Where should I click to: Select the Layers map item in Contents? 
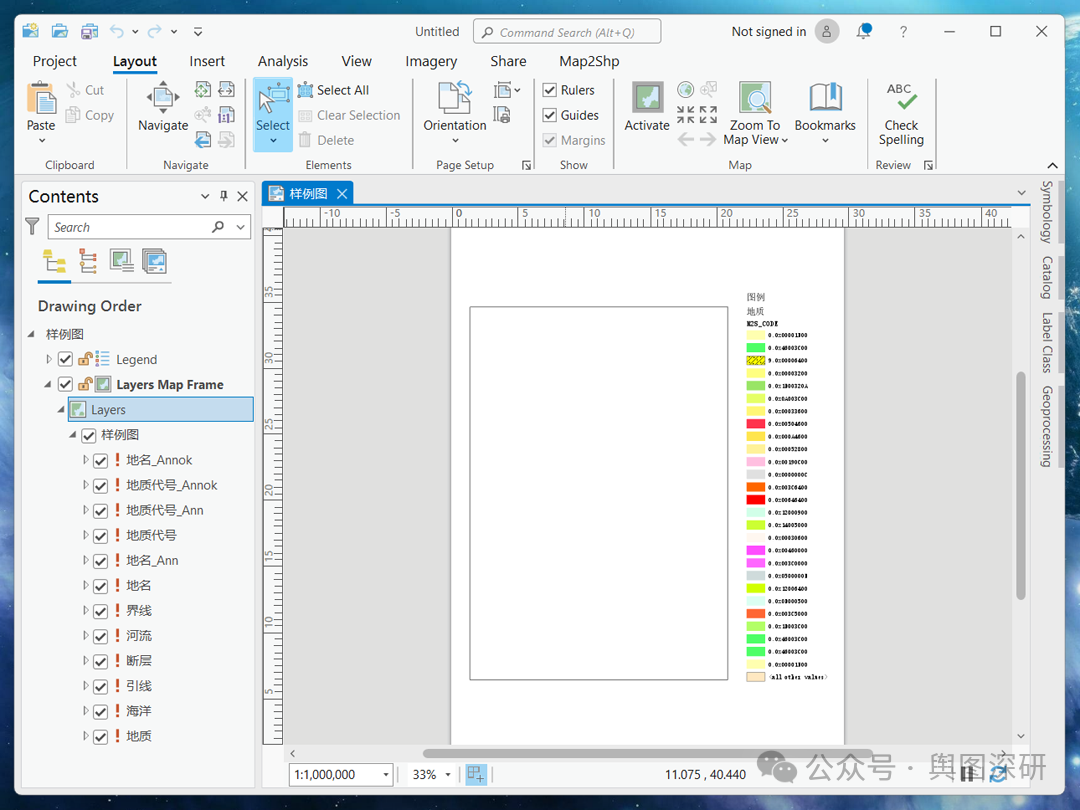click(x=160, y=410)
